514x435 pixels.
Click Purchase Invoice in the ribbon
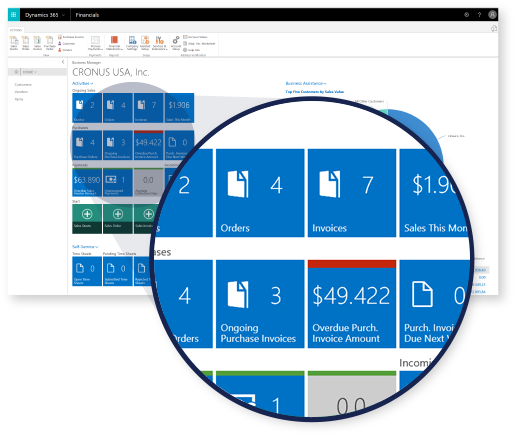[71, 37]
